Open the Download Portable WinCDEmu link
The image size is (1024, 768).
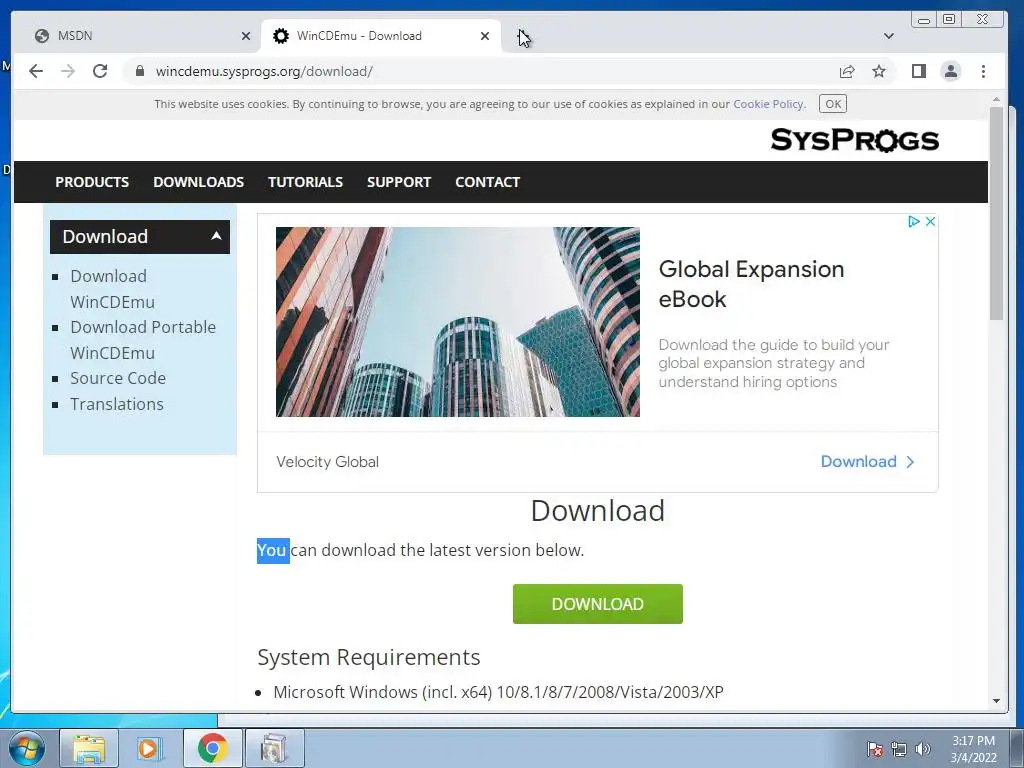pyautogui.click(x=143, y=340)
